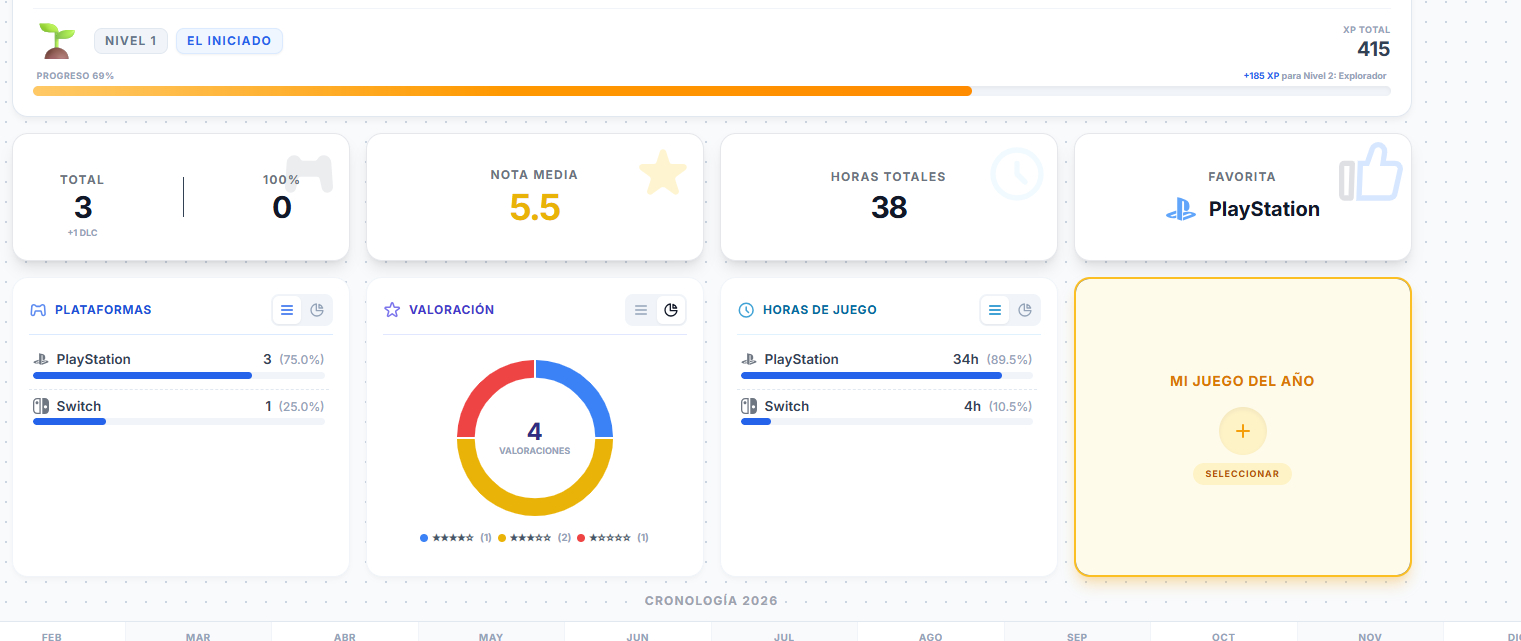Image resolution: width=1521 pixels, height=641 pixels.
Task: Click the Nivel 1 badge
Action: (x=131, y=41)
